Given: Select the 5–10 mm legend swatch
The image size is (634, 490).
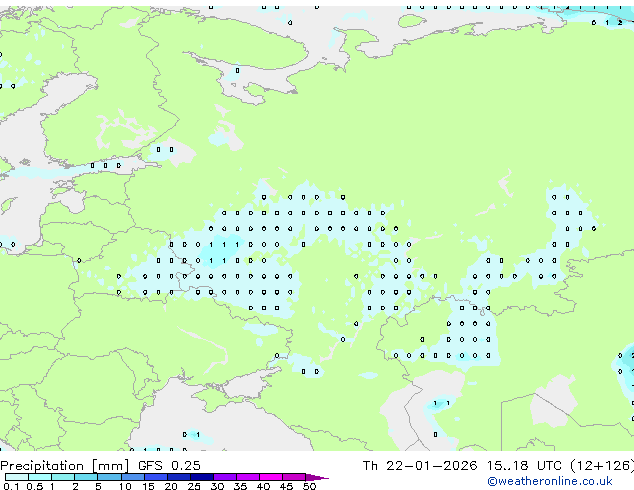Looking at the screenshot, I should click(x=109, y=477).
